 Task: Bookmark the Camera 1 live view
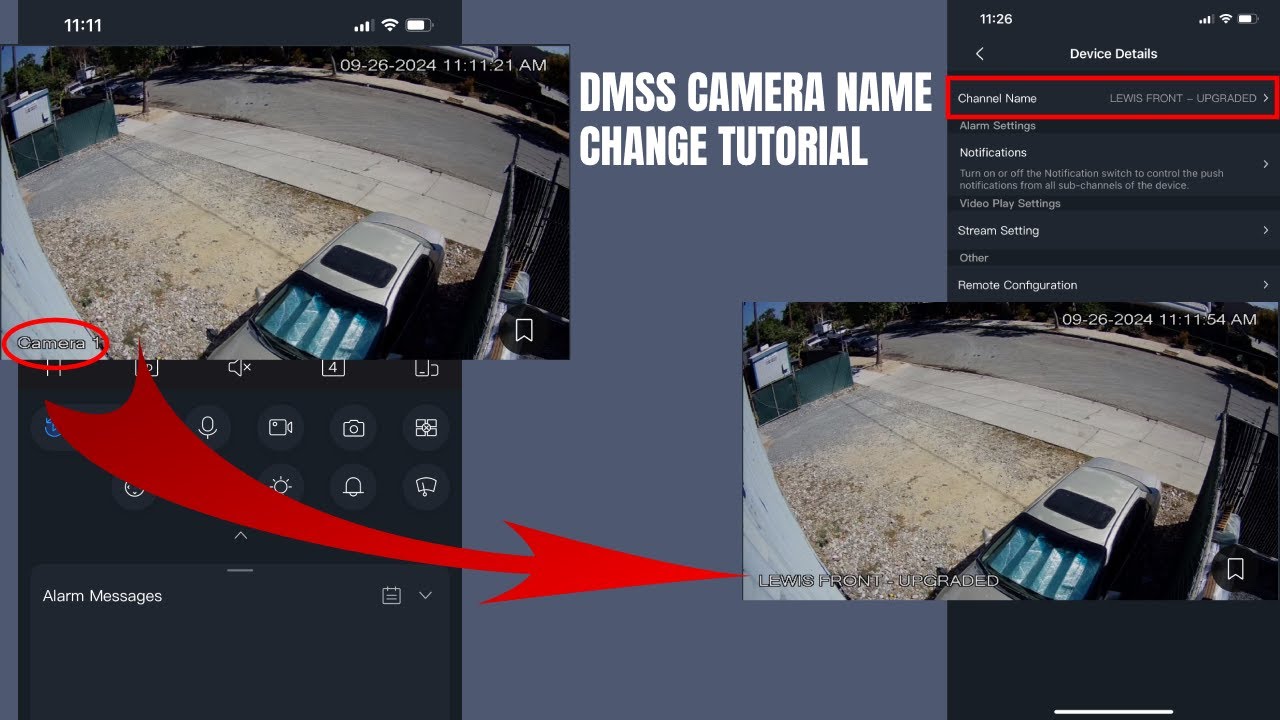coord(524,330)
